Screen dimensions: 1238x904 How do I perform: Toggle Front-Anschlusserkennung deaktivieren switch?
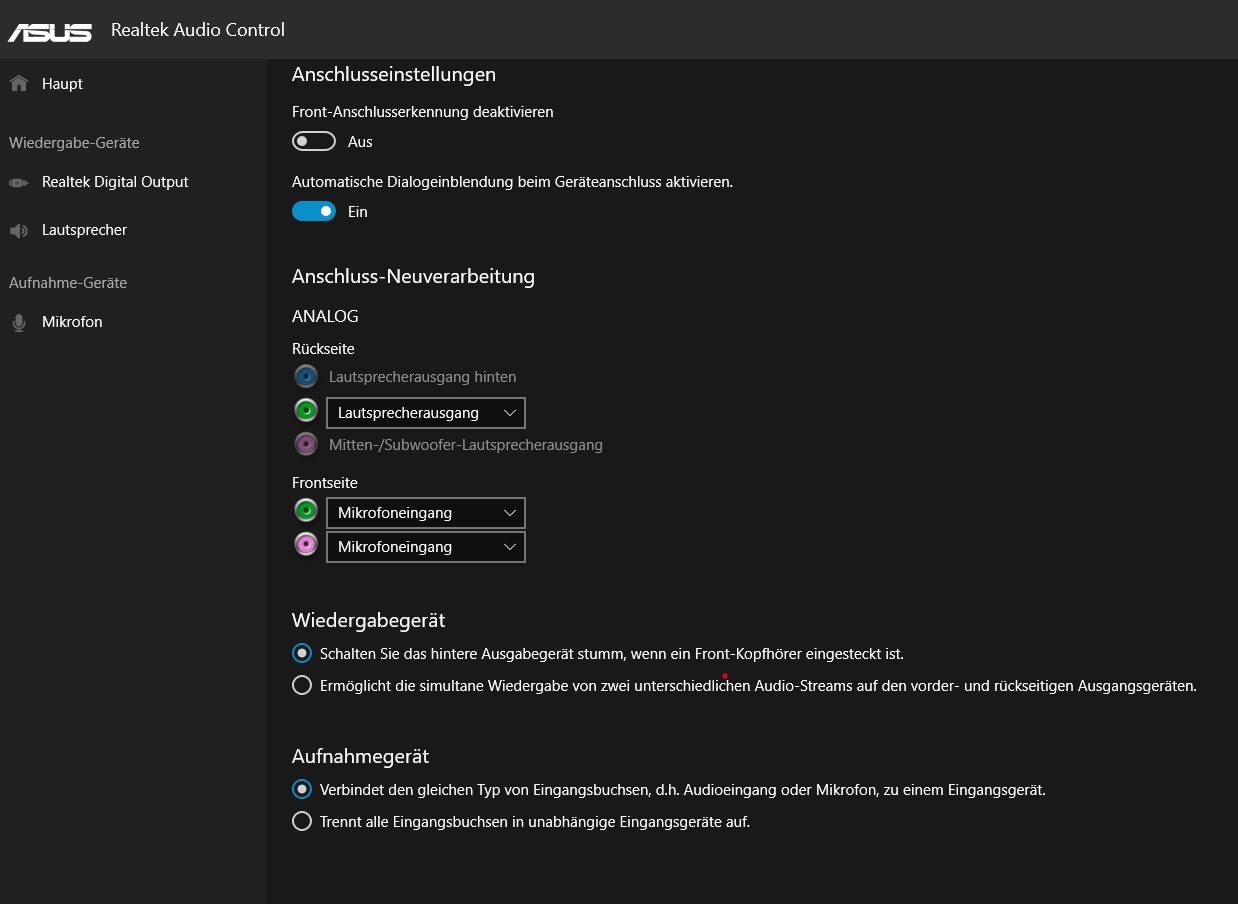pos(313,142)
